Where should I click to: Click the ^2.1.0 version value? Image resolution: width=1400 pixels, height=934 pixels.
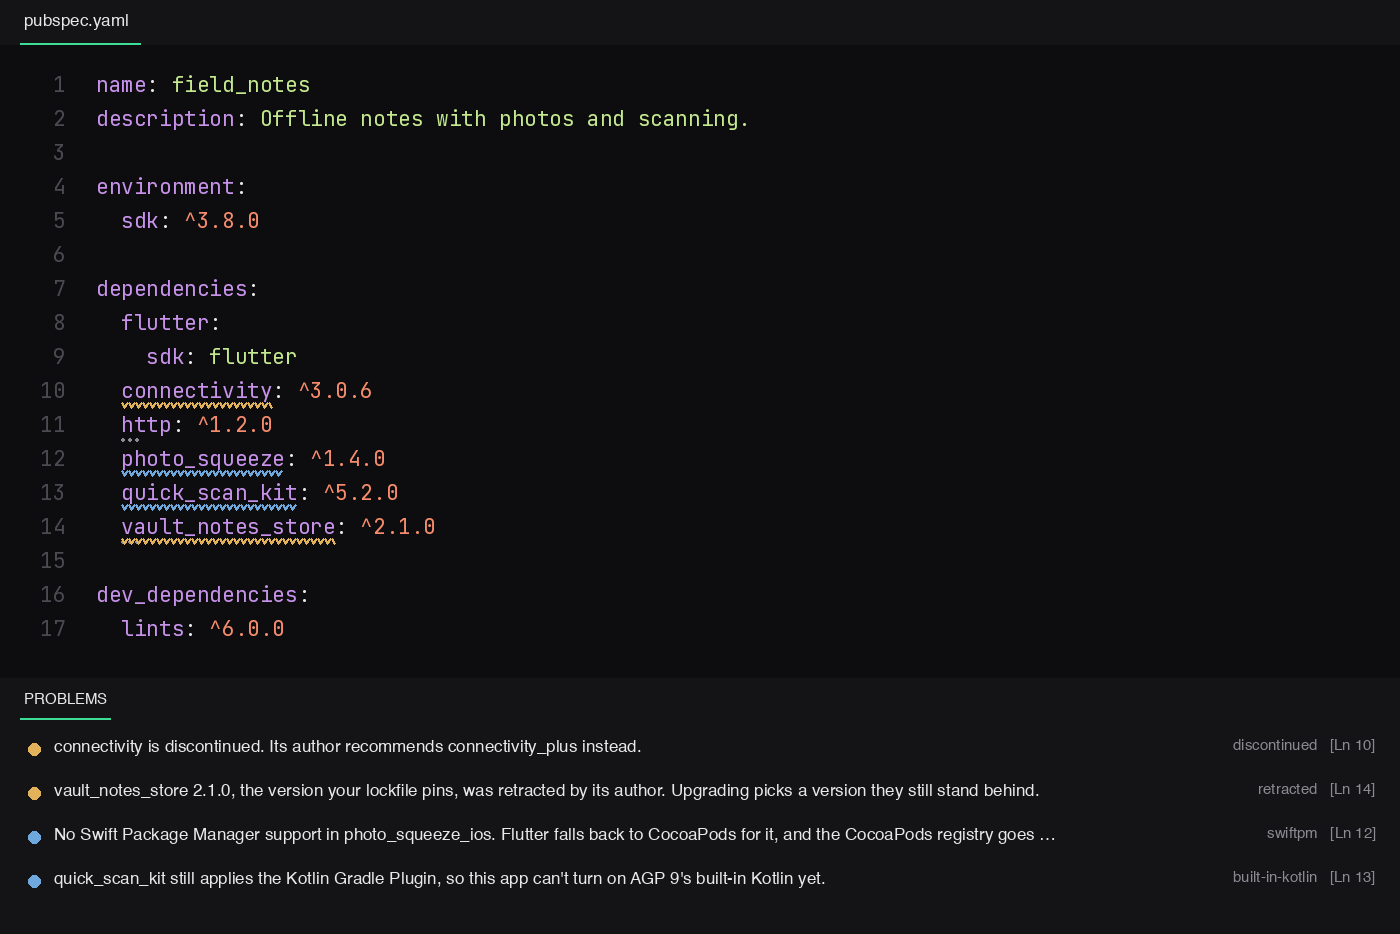[398, 527]
